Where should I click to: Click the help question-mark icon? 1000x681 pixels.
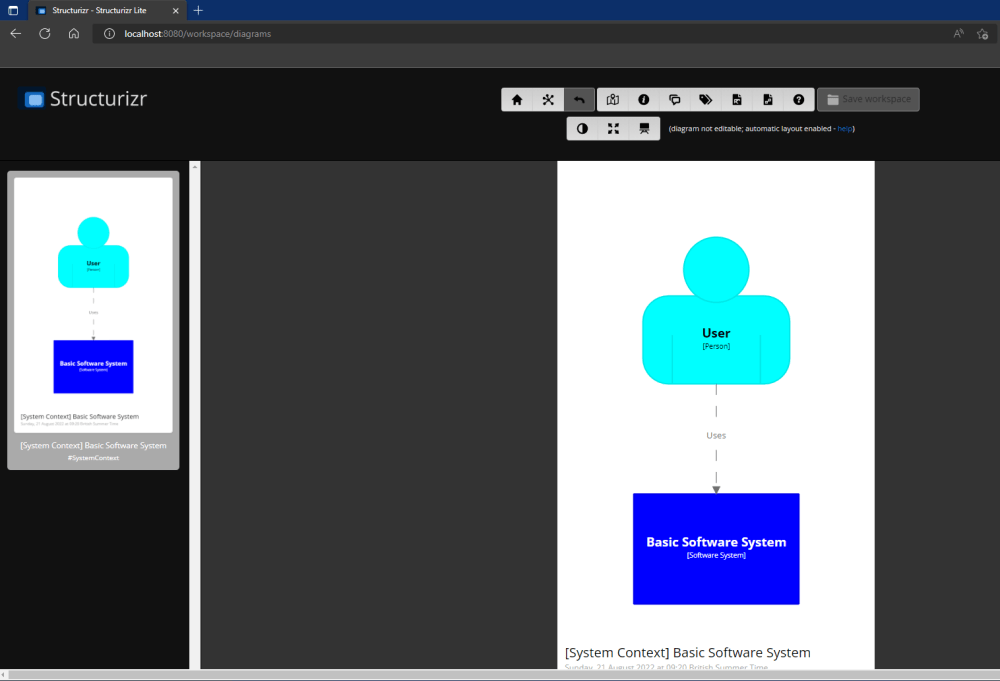798,99
